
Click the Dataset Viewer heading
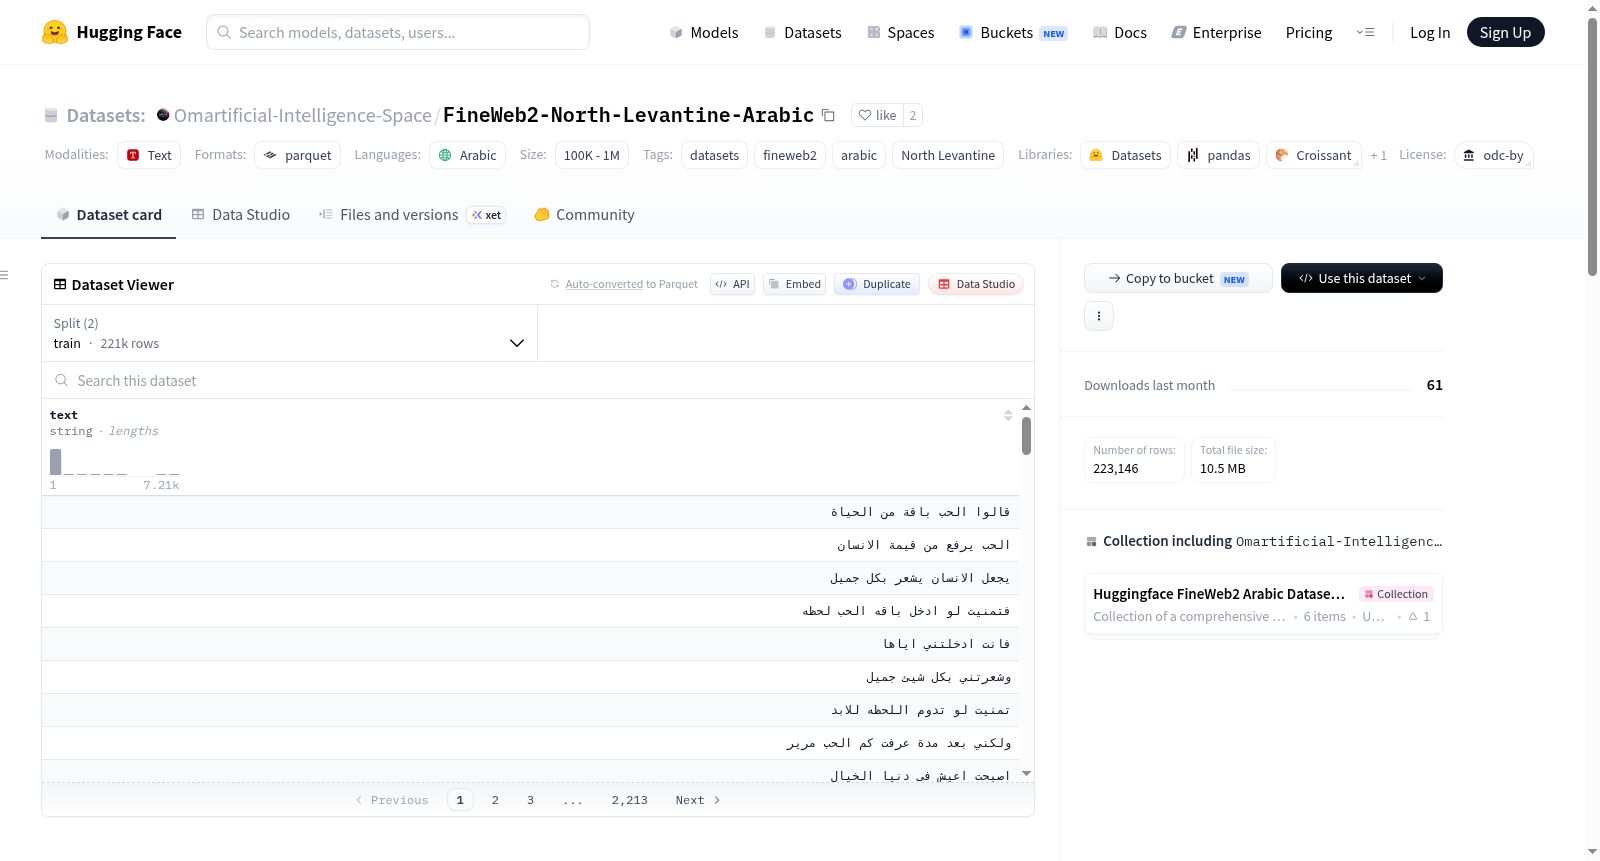pos(122,285)
